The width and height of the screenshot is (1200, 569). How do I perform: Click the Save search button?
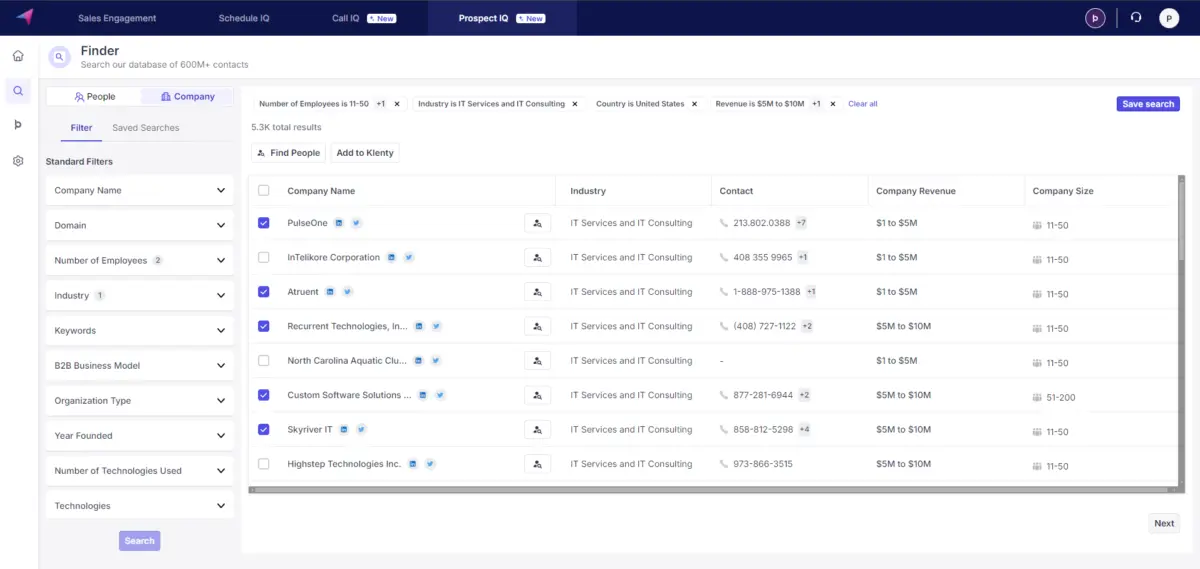1147,104
